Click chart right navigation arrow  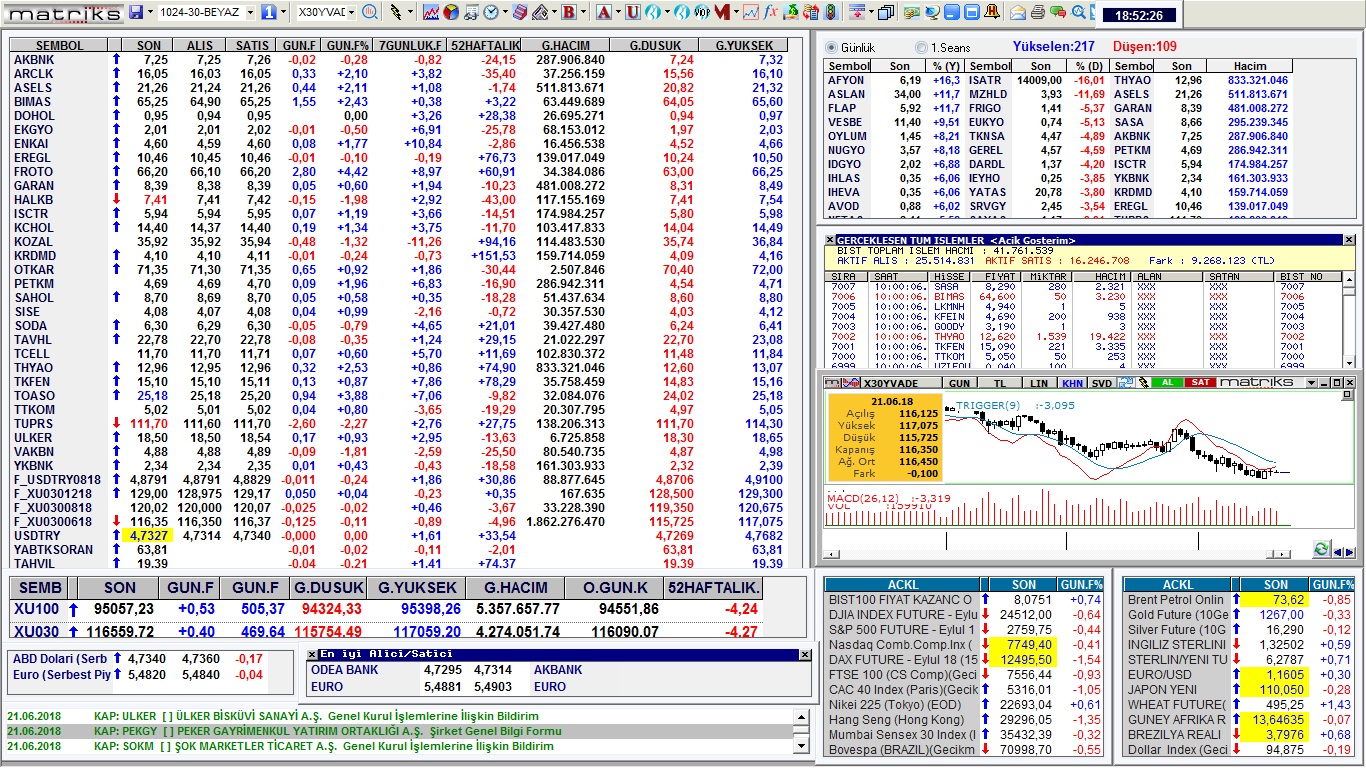(x=1349, y=552)
